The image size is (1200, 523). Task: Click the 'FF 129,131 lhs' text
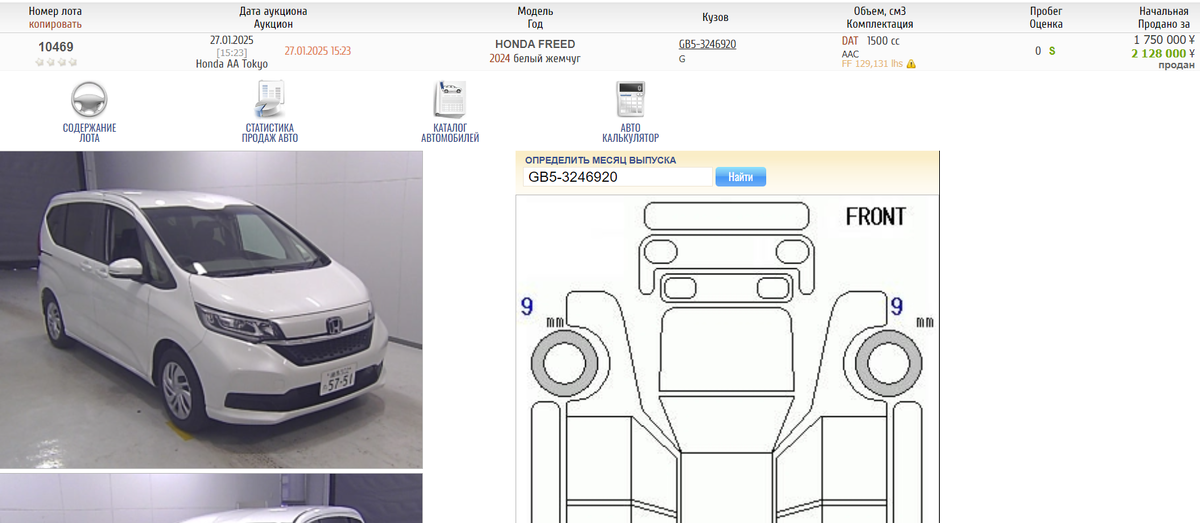point(872,64)
